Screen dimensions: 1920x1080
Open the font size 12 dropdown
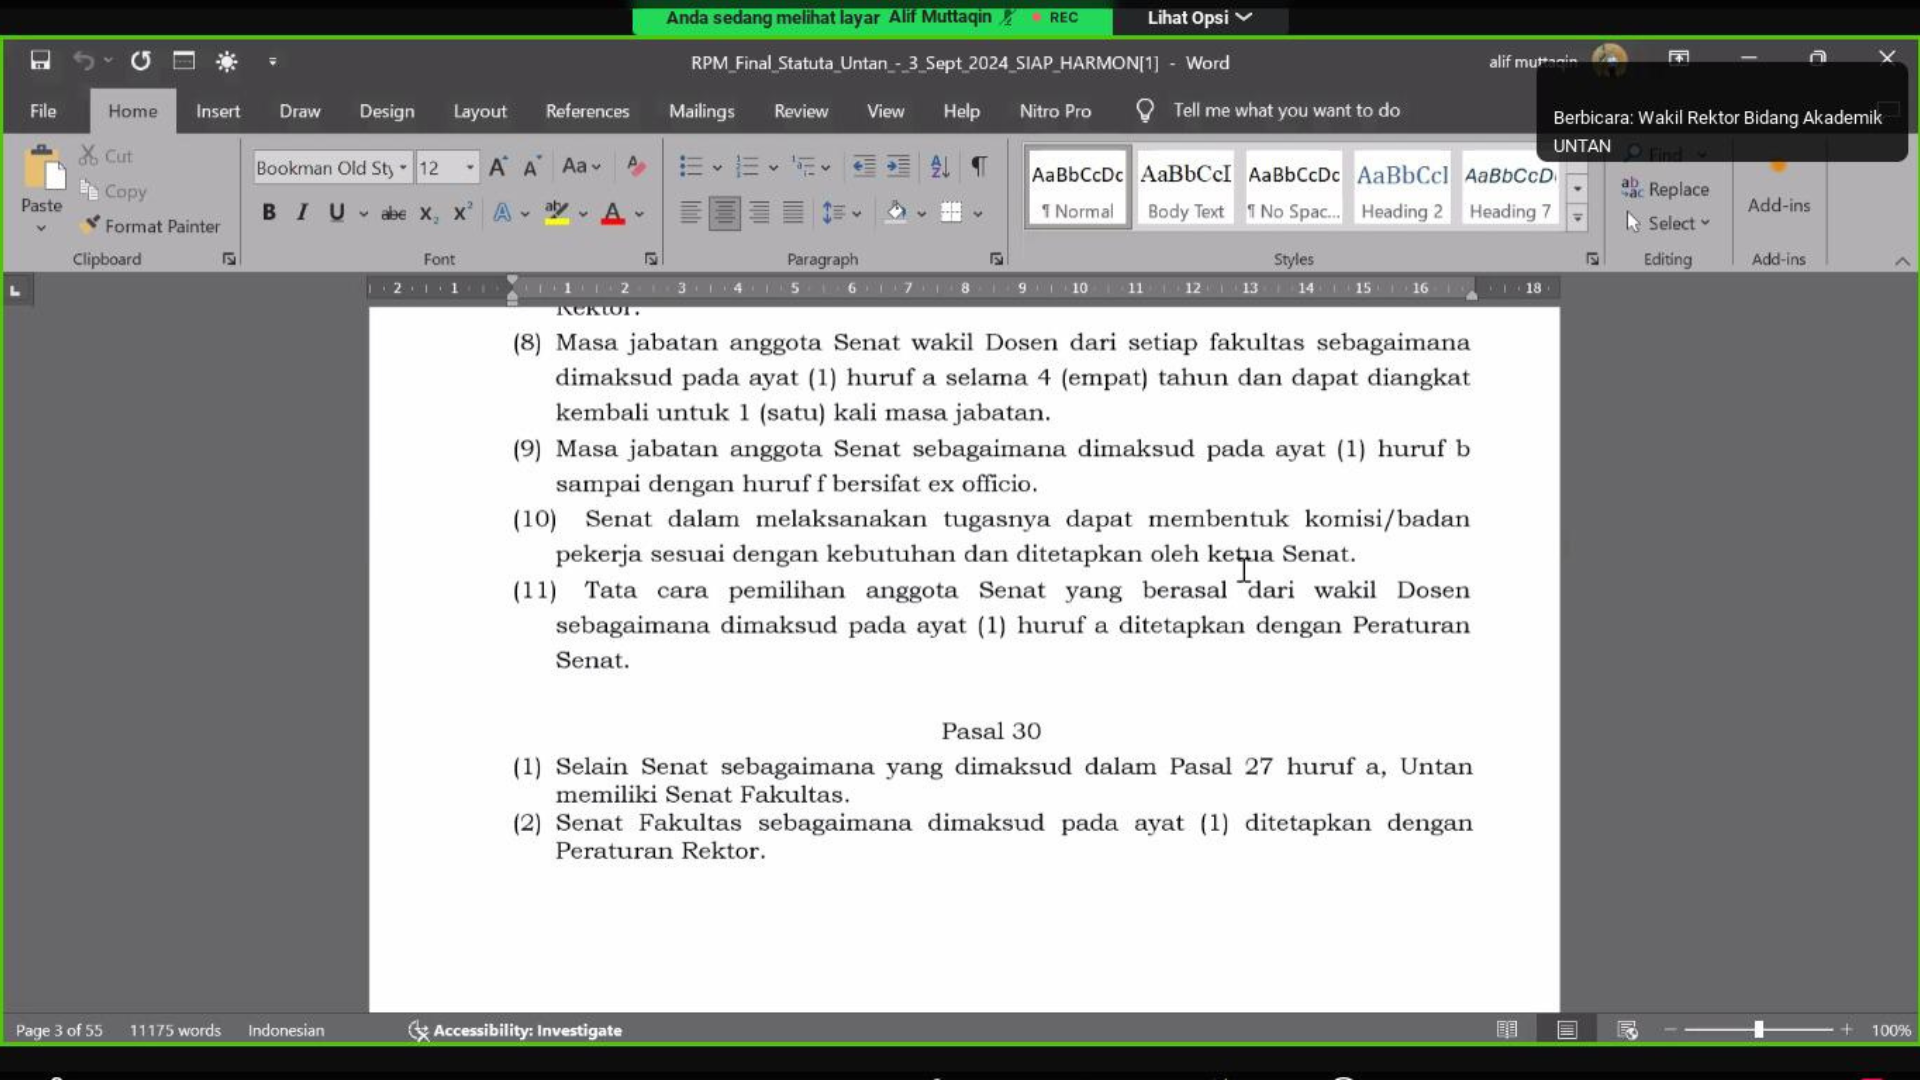click(x=470, y=168)
